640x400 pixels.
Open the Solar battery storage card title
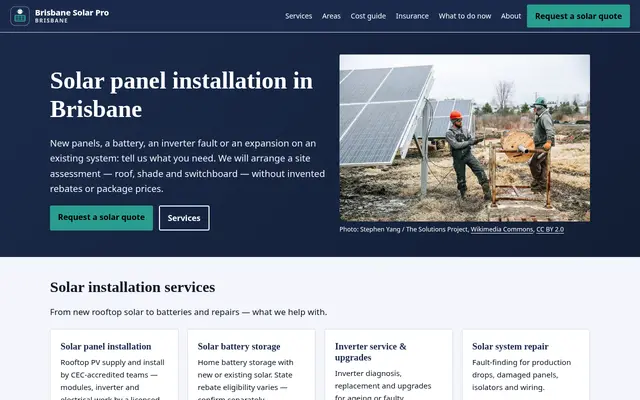coord(239,347)
